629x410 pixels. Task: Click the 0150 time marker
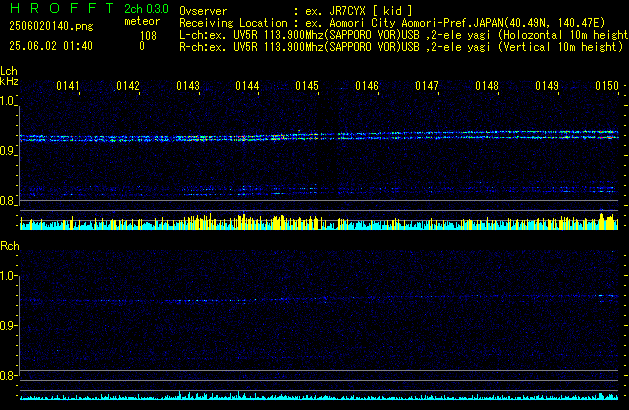[607, 86]
